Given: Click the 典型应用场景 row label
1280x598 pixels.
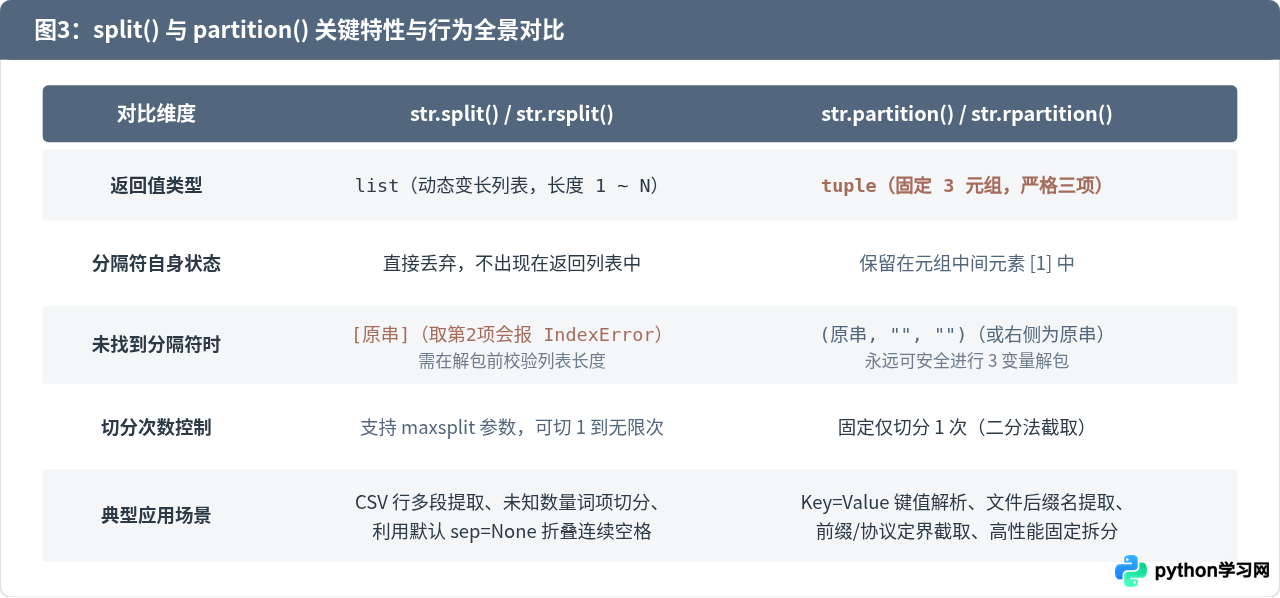Looking at the screenshot, I should click(x=156, y=516).
